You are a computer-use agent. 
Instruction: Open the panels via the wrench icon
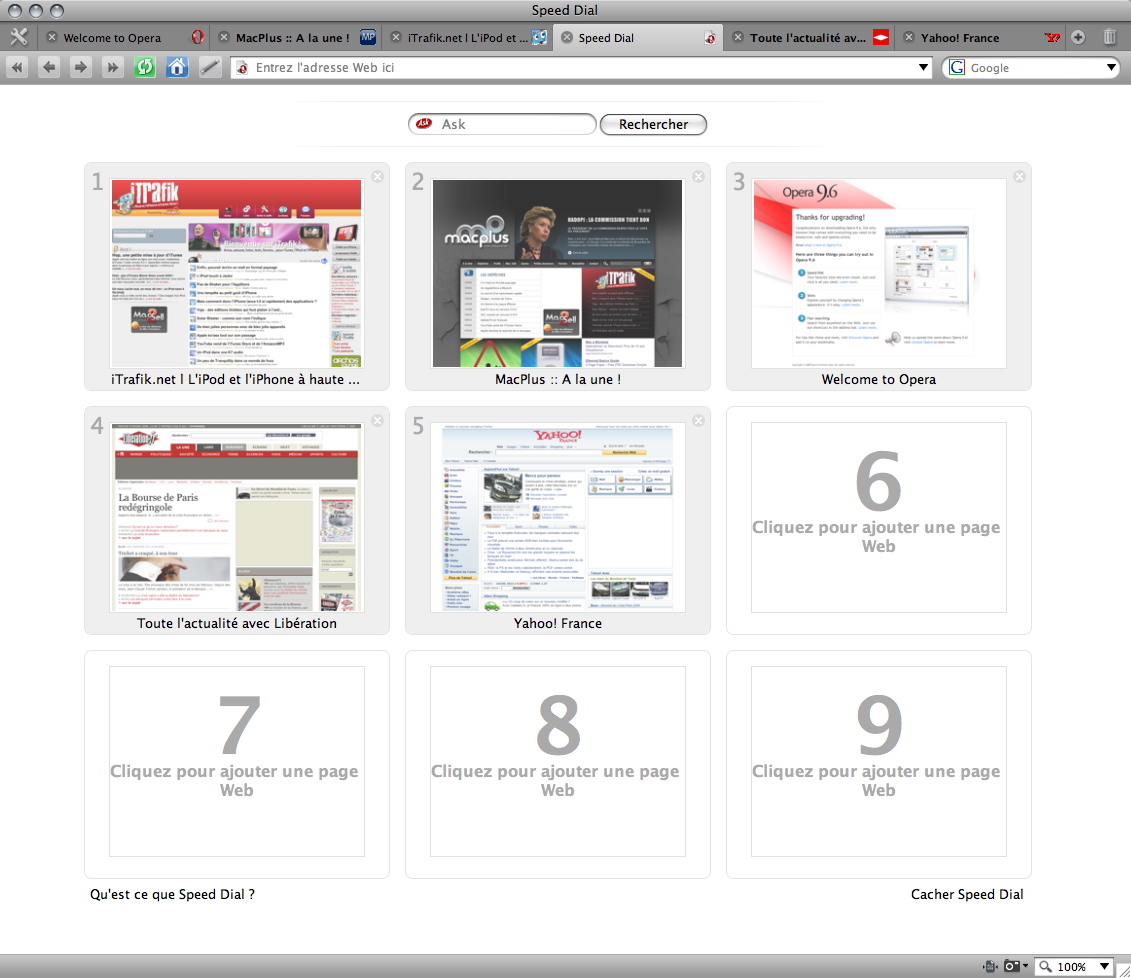click(x=19, y=37)
